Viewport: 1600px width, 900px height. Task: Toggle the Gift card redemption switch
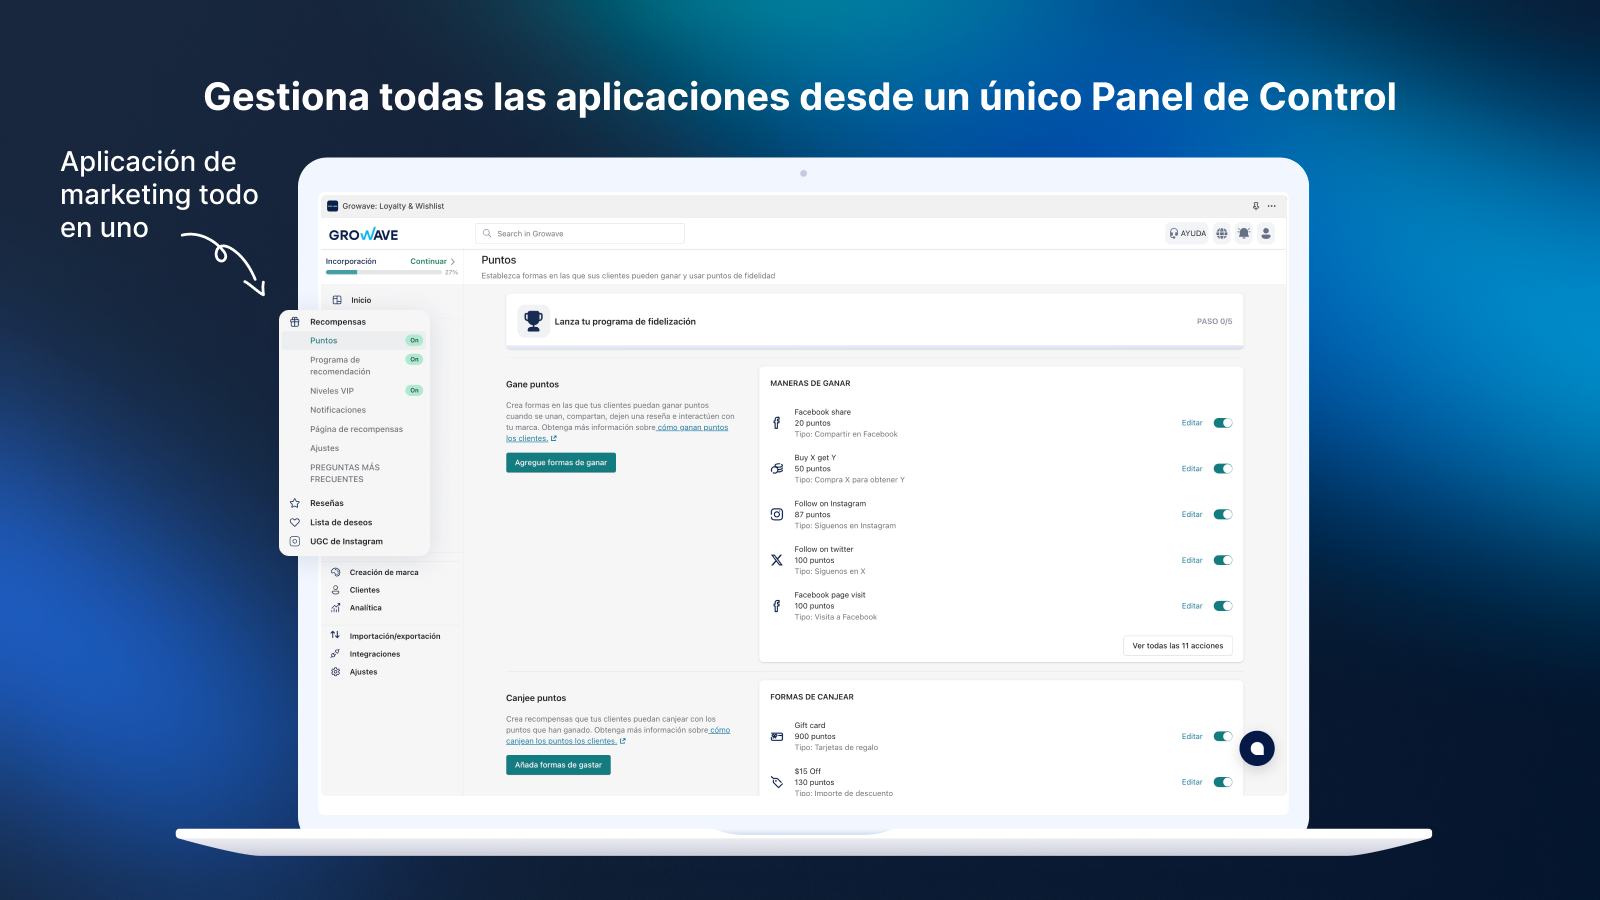pyautogui.click(x=1223, y=737)
